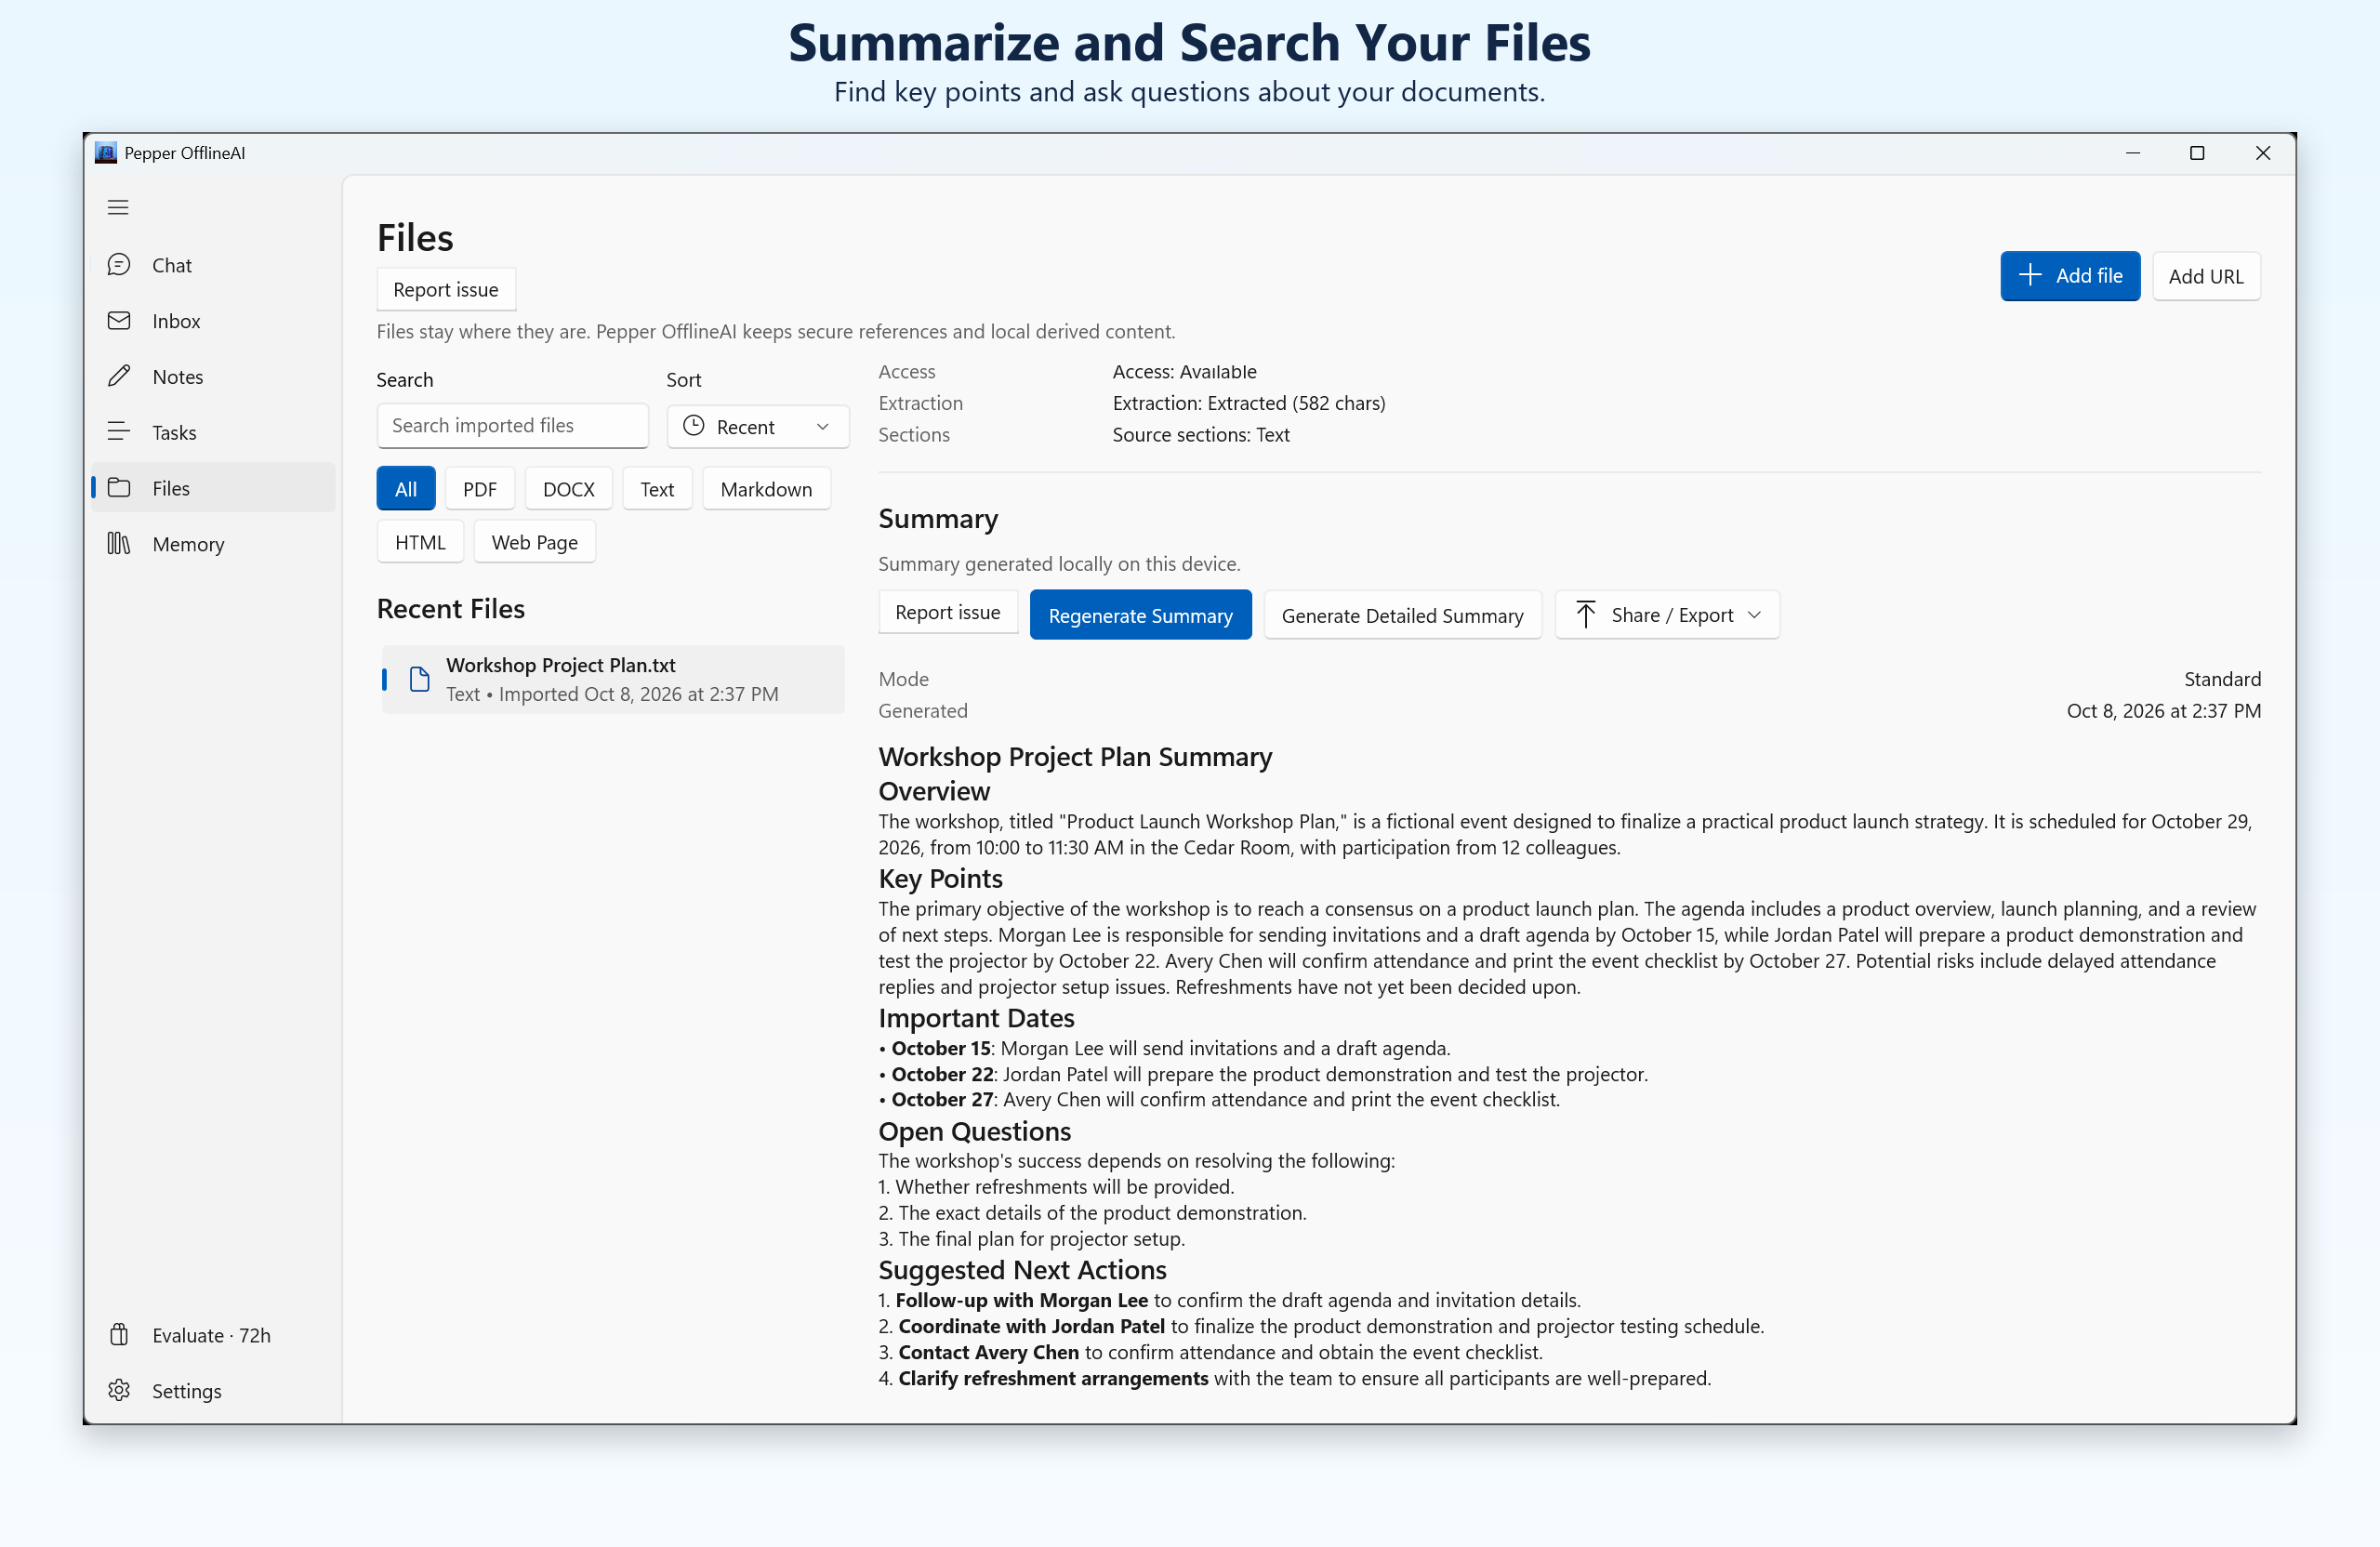This screenshot has height=1547, width=2380.
Task: Expand the Share / Export chevron
Action: tap(1754, 614)
